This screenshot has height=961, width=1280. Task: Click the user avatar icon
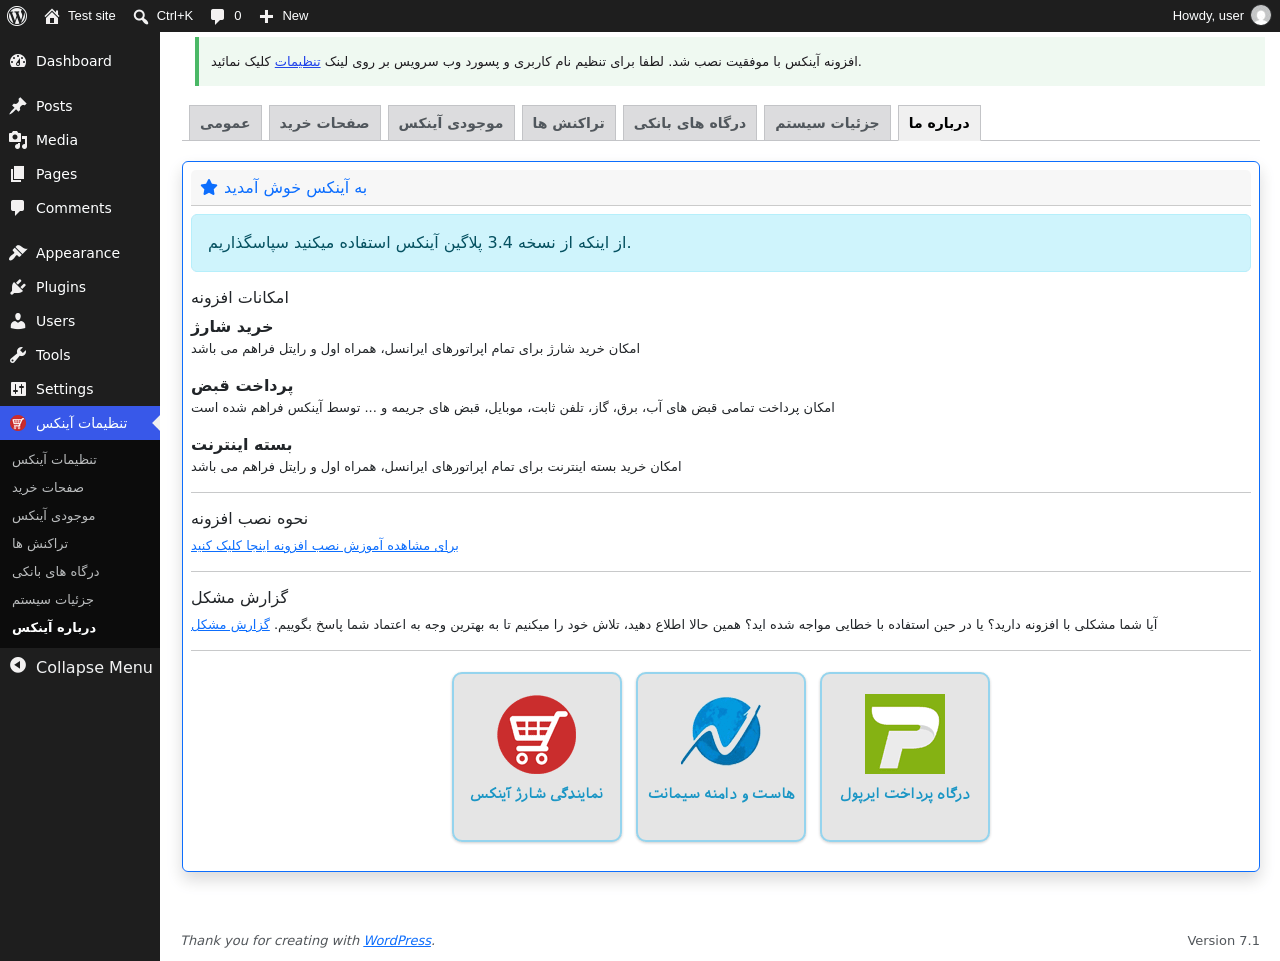pyautogui.click(x=1261, y=15)
